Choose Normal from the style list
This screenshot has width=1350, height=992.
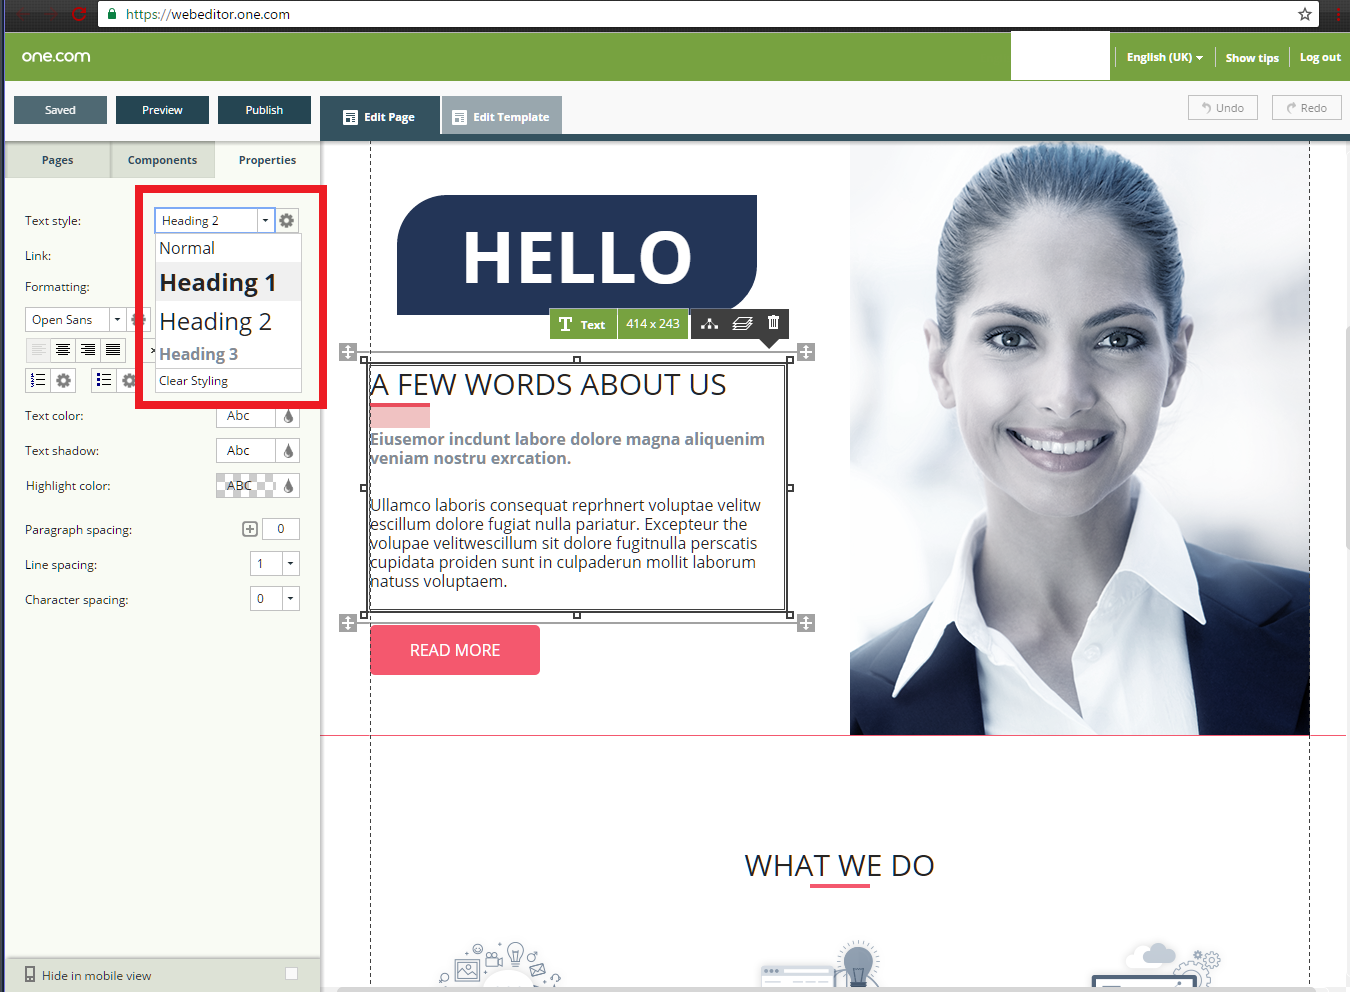tap(229, 248)
